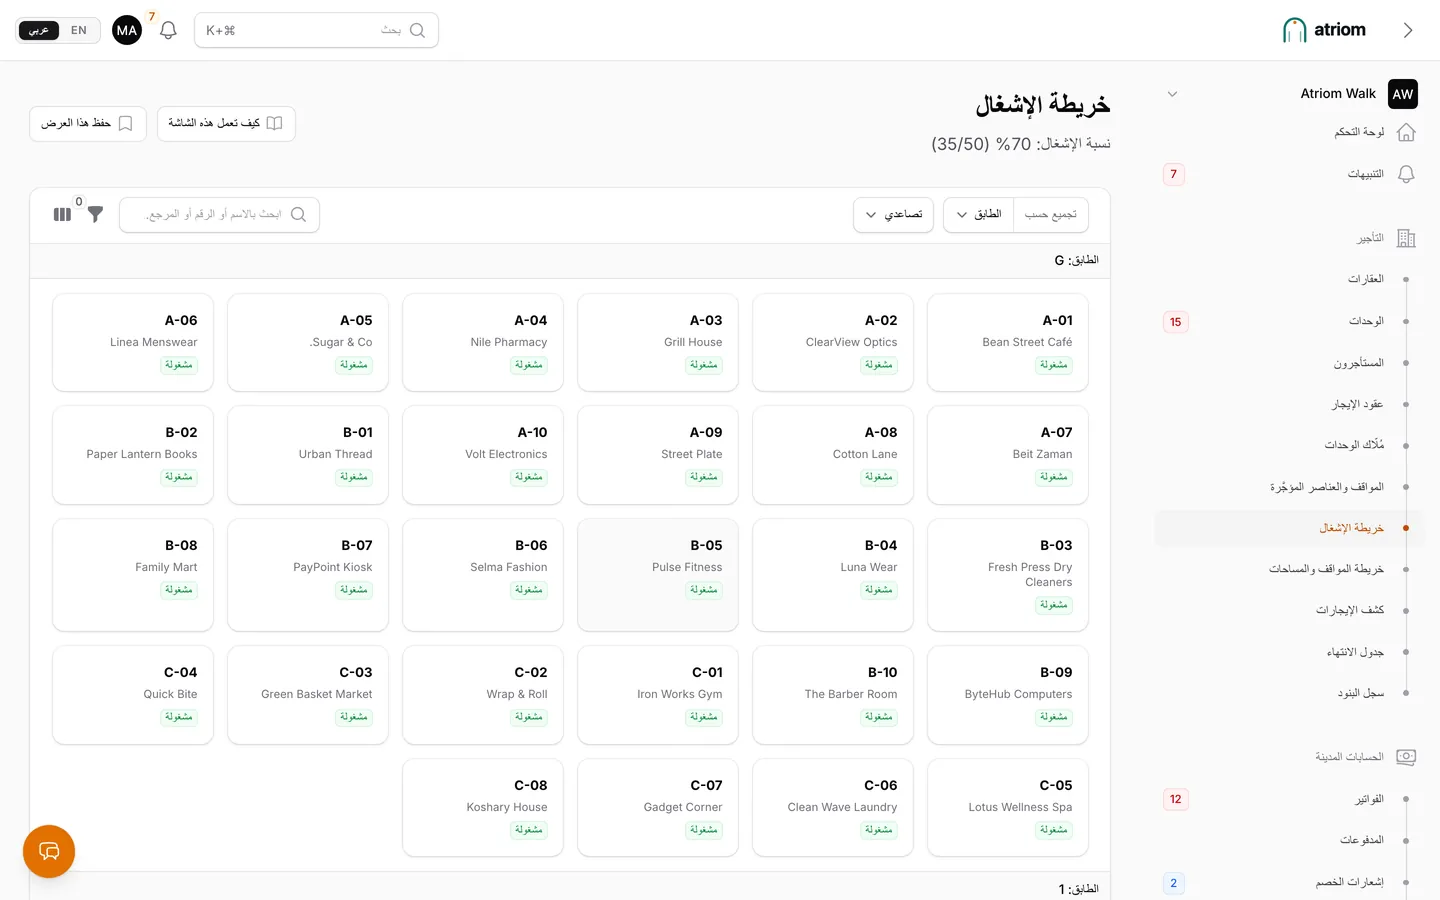Click the bell icon beside التنبيهات
The height and width of the screenshot is (900, 1440).
point(1406,174)
